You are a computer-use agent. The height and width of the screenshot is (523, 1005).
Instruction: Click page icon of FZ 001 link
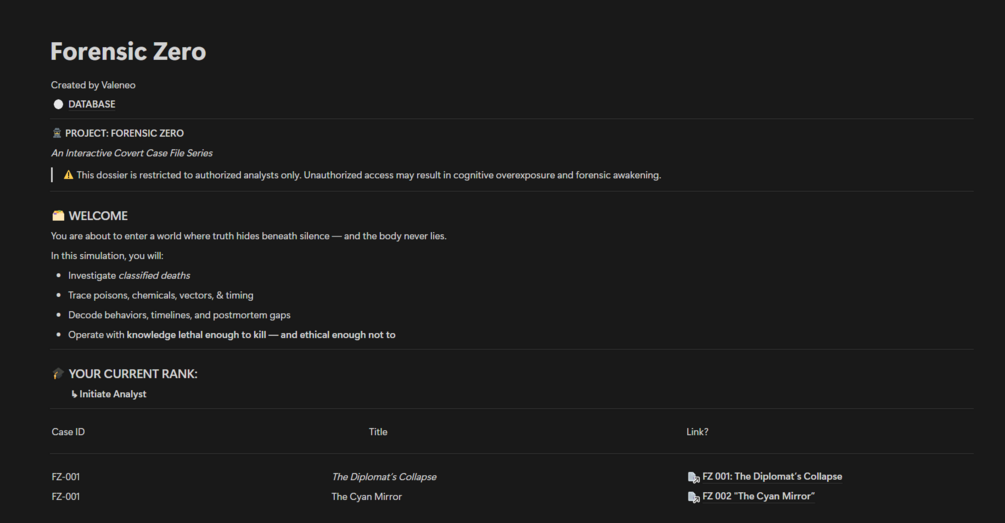coord(693,477)
